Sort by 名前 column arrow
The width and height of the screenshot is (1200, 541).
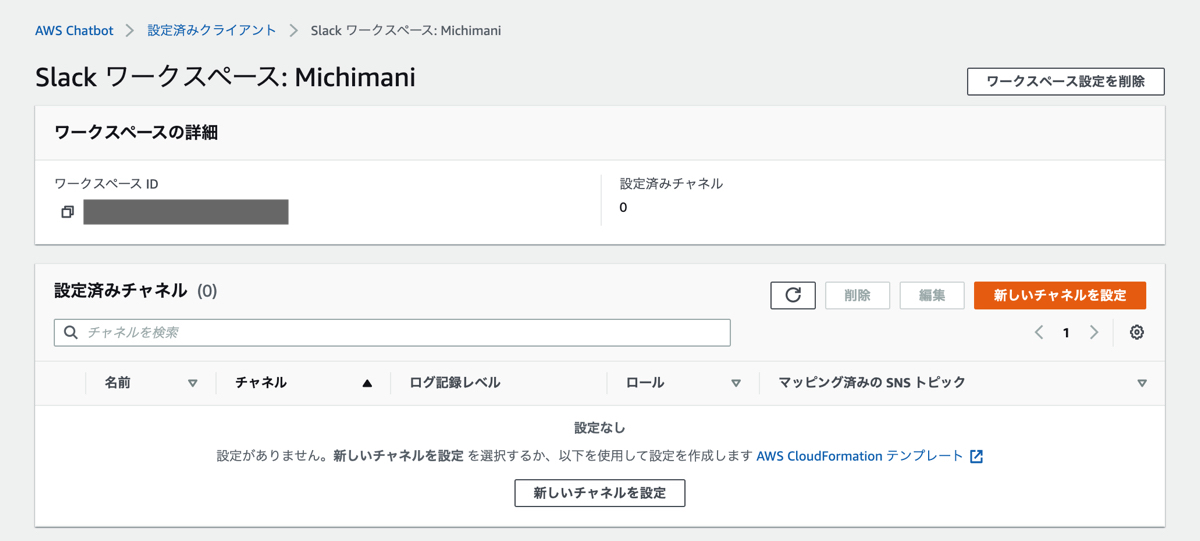point(193,384)
